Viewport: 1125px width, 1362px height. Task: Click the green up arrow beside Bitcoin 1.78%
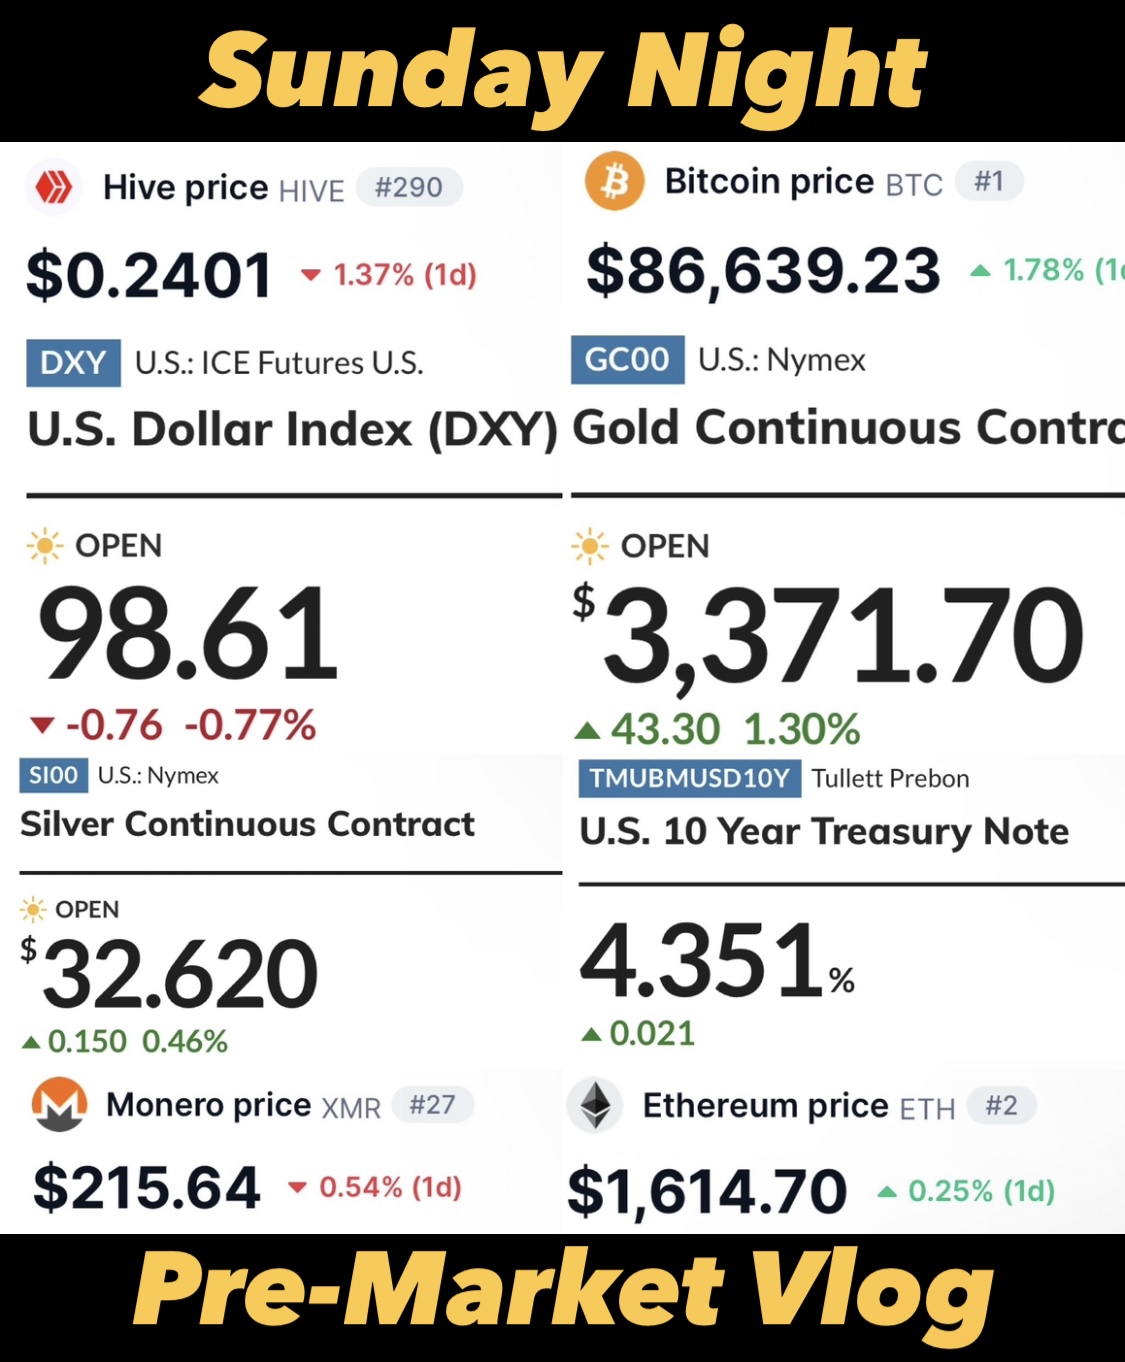(981, 270)
